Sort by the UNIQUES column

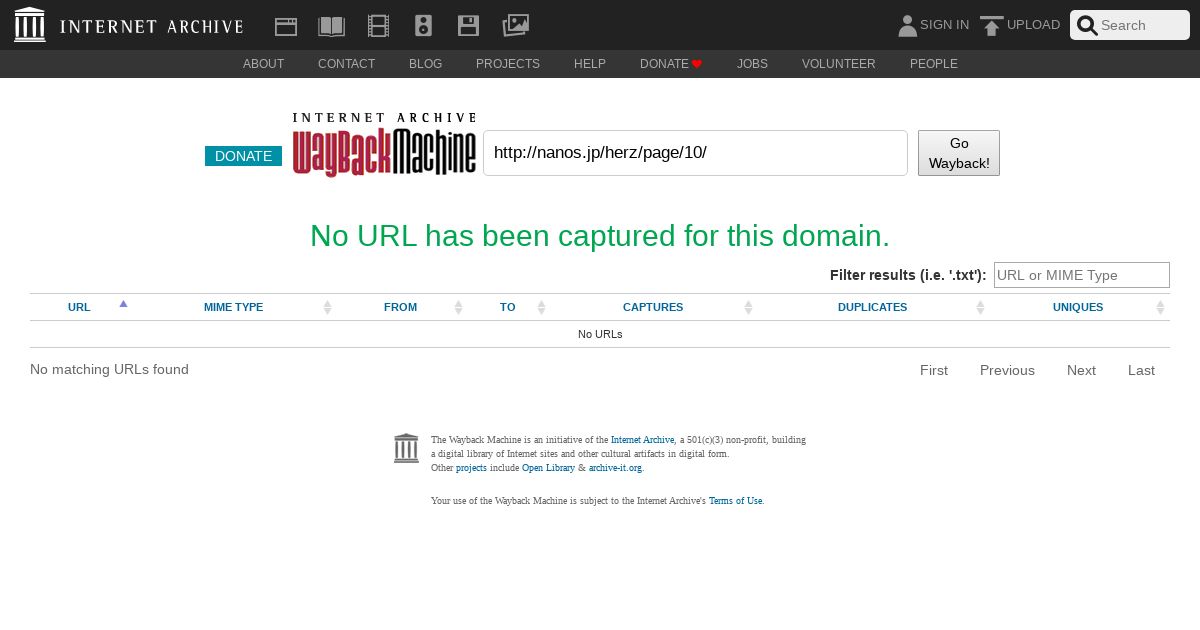[1078, 307]
